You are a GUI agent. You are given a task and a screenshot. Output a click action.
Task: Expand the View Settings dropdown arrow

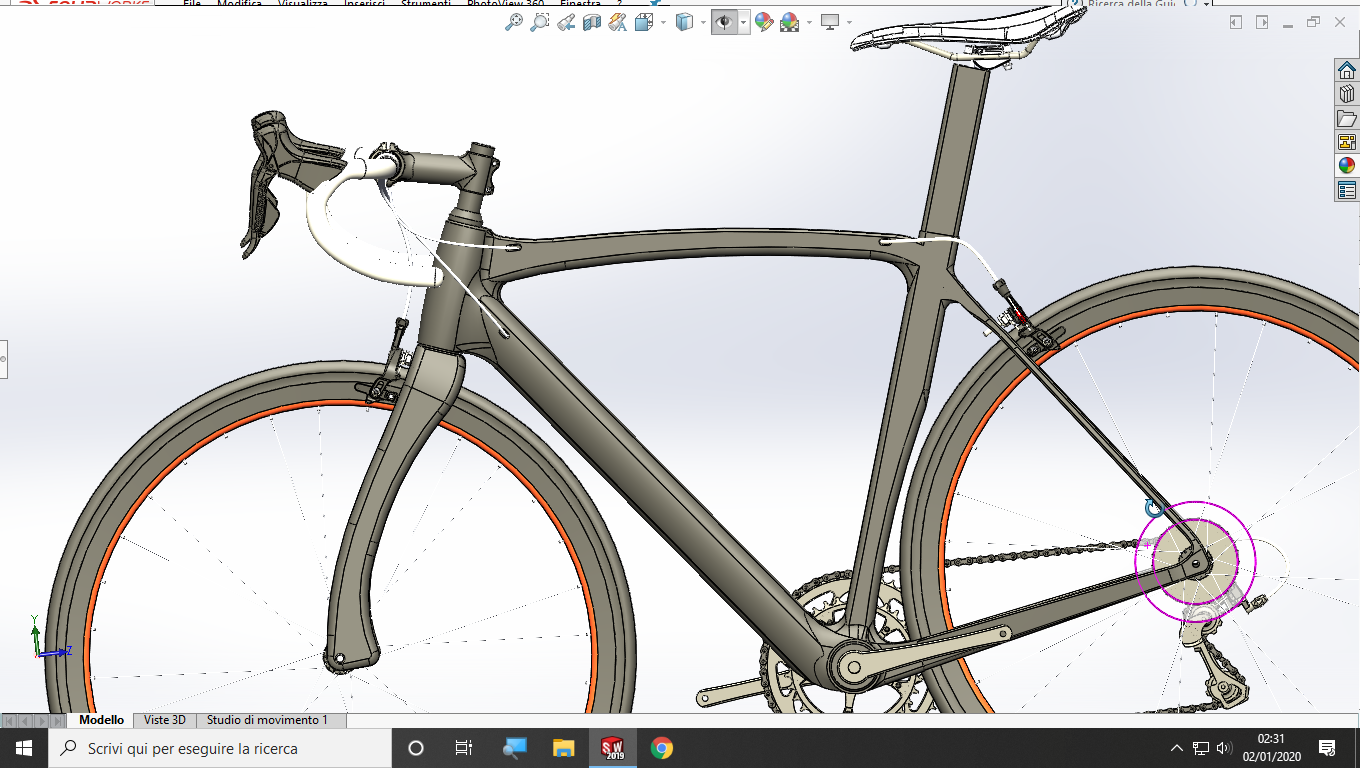click(849, 22)
